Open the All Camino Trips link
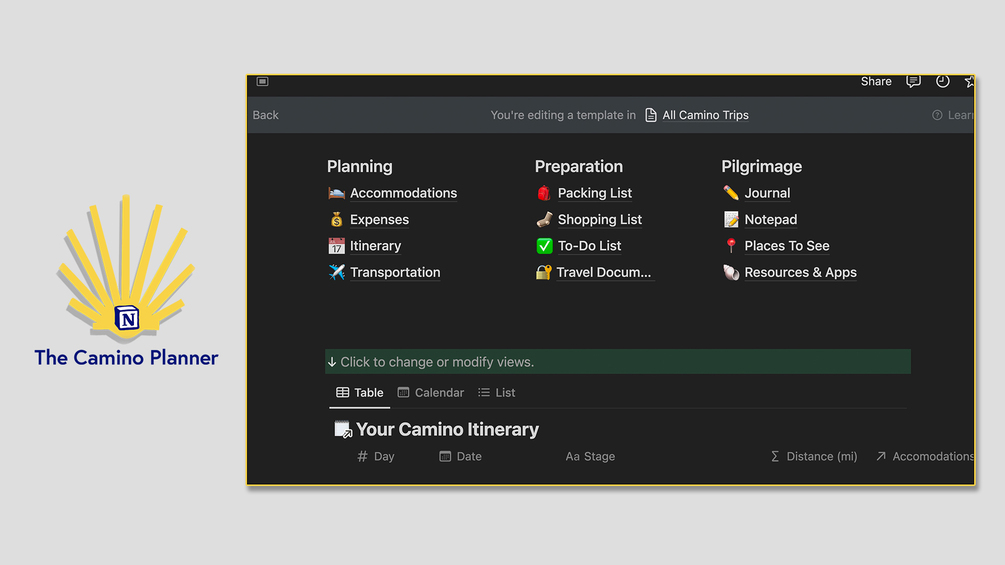1005x565 pixels. [705, 115]
